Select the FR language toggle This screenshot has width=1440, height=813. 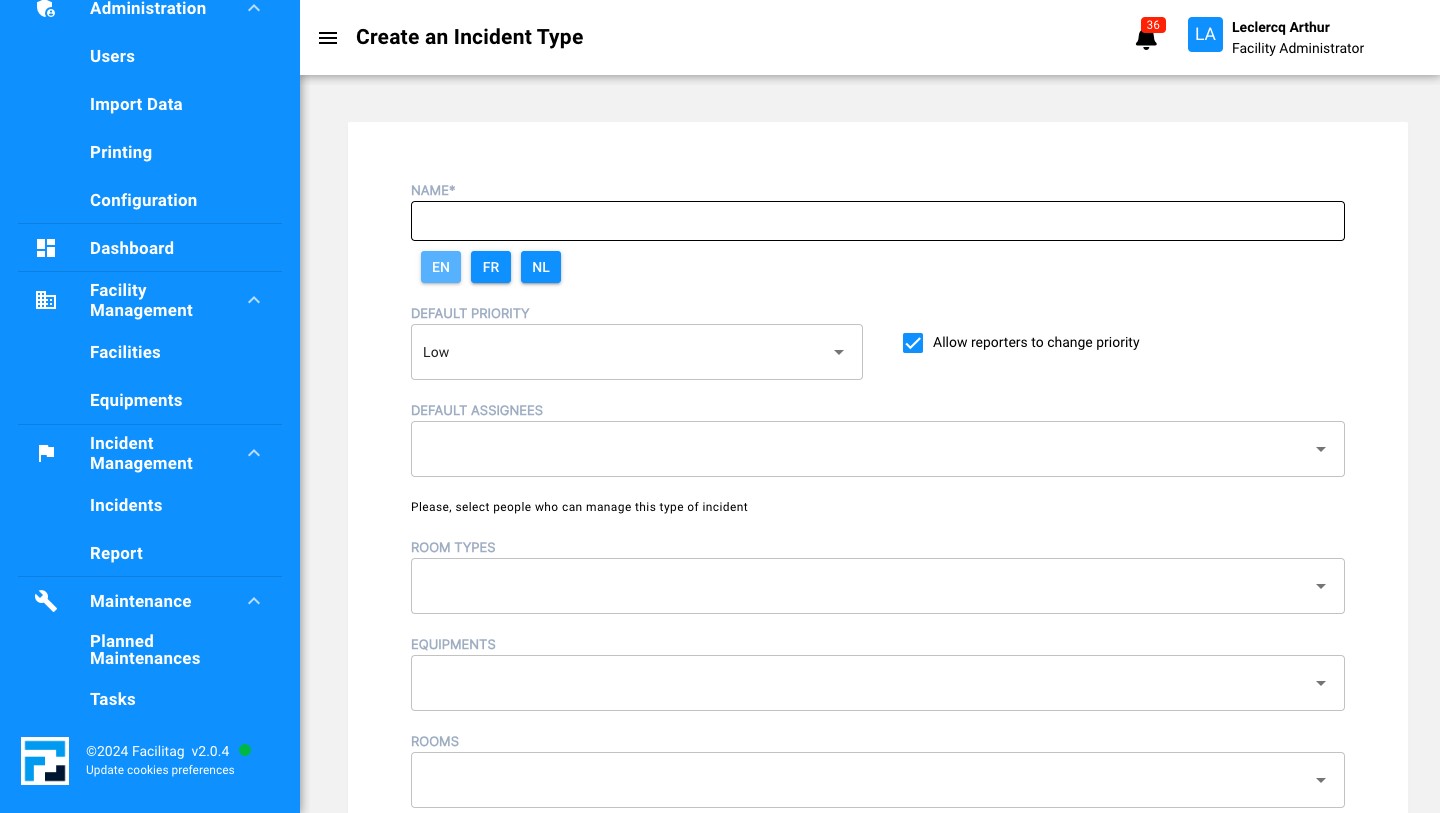pyautogui.click(x=491, y=267)
